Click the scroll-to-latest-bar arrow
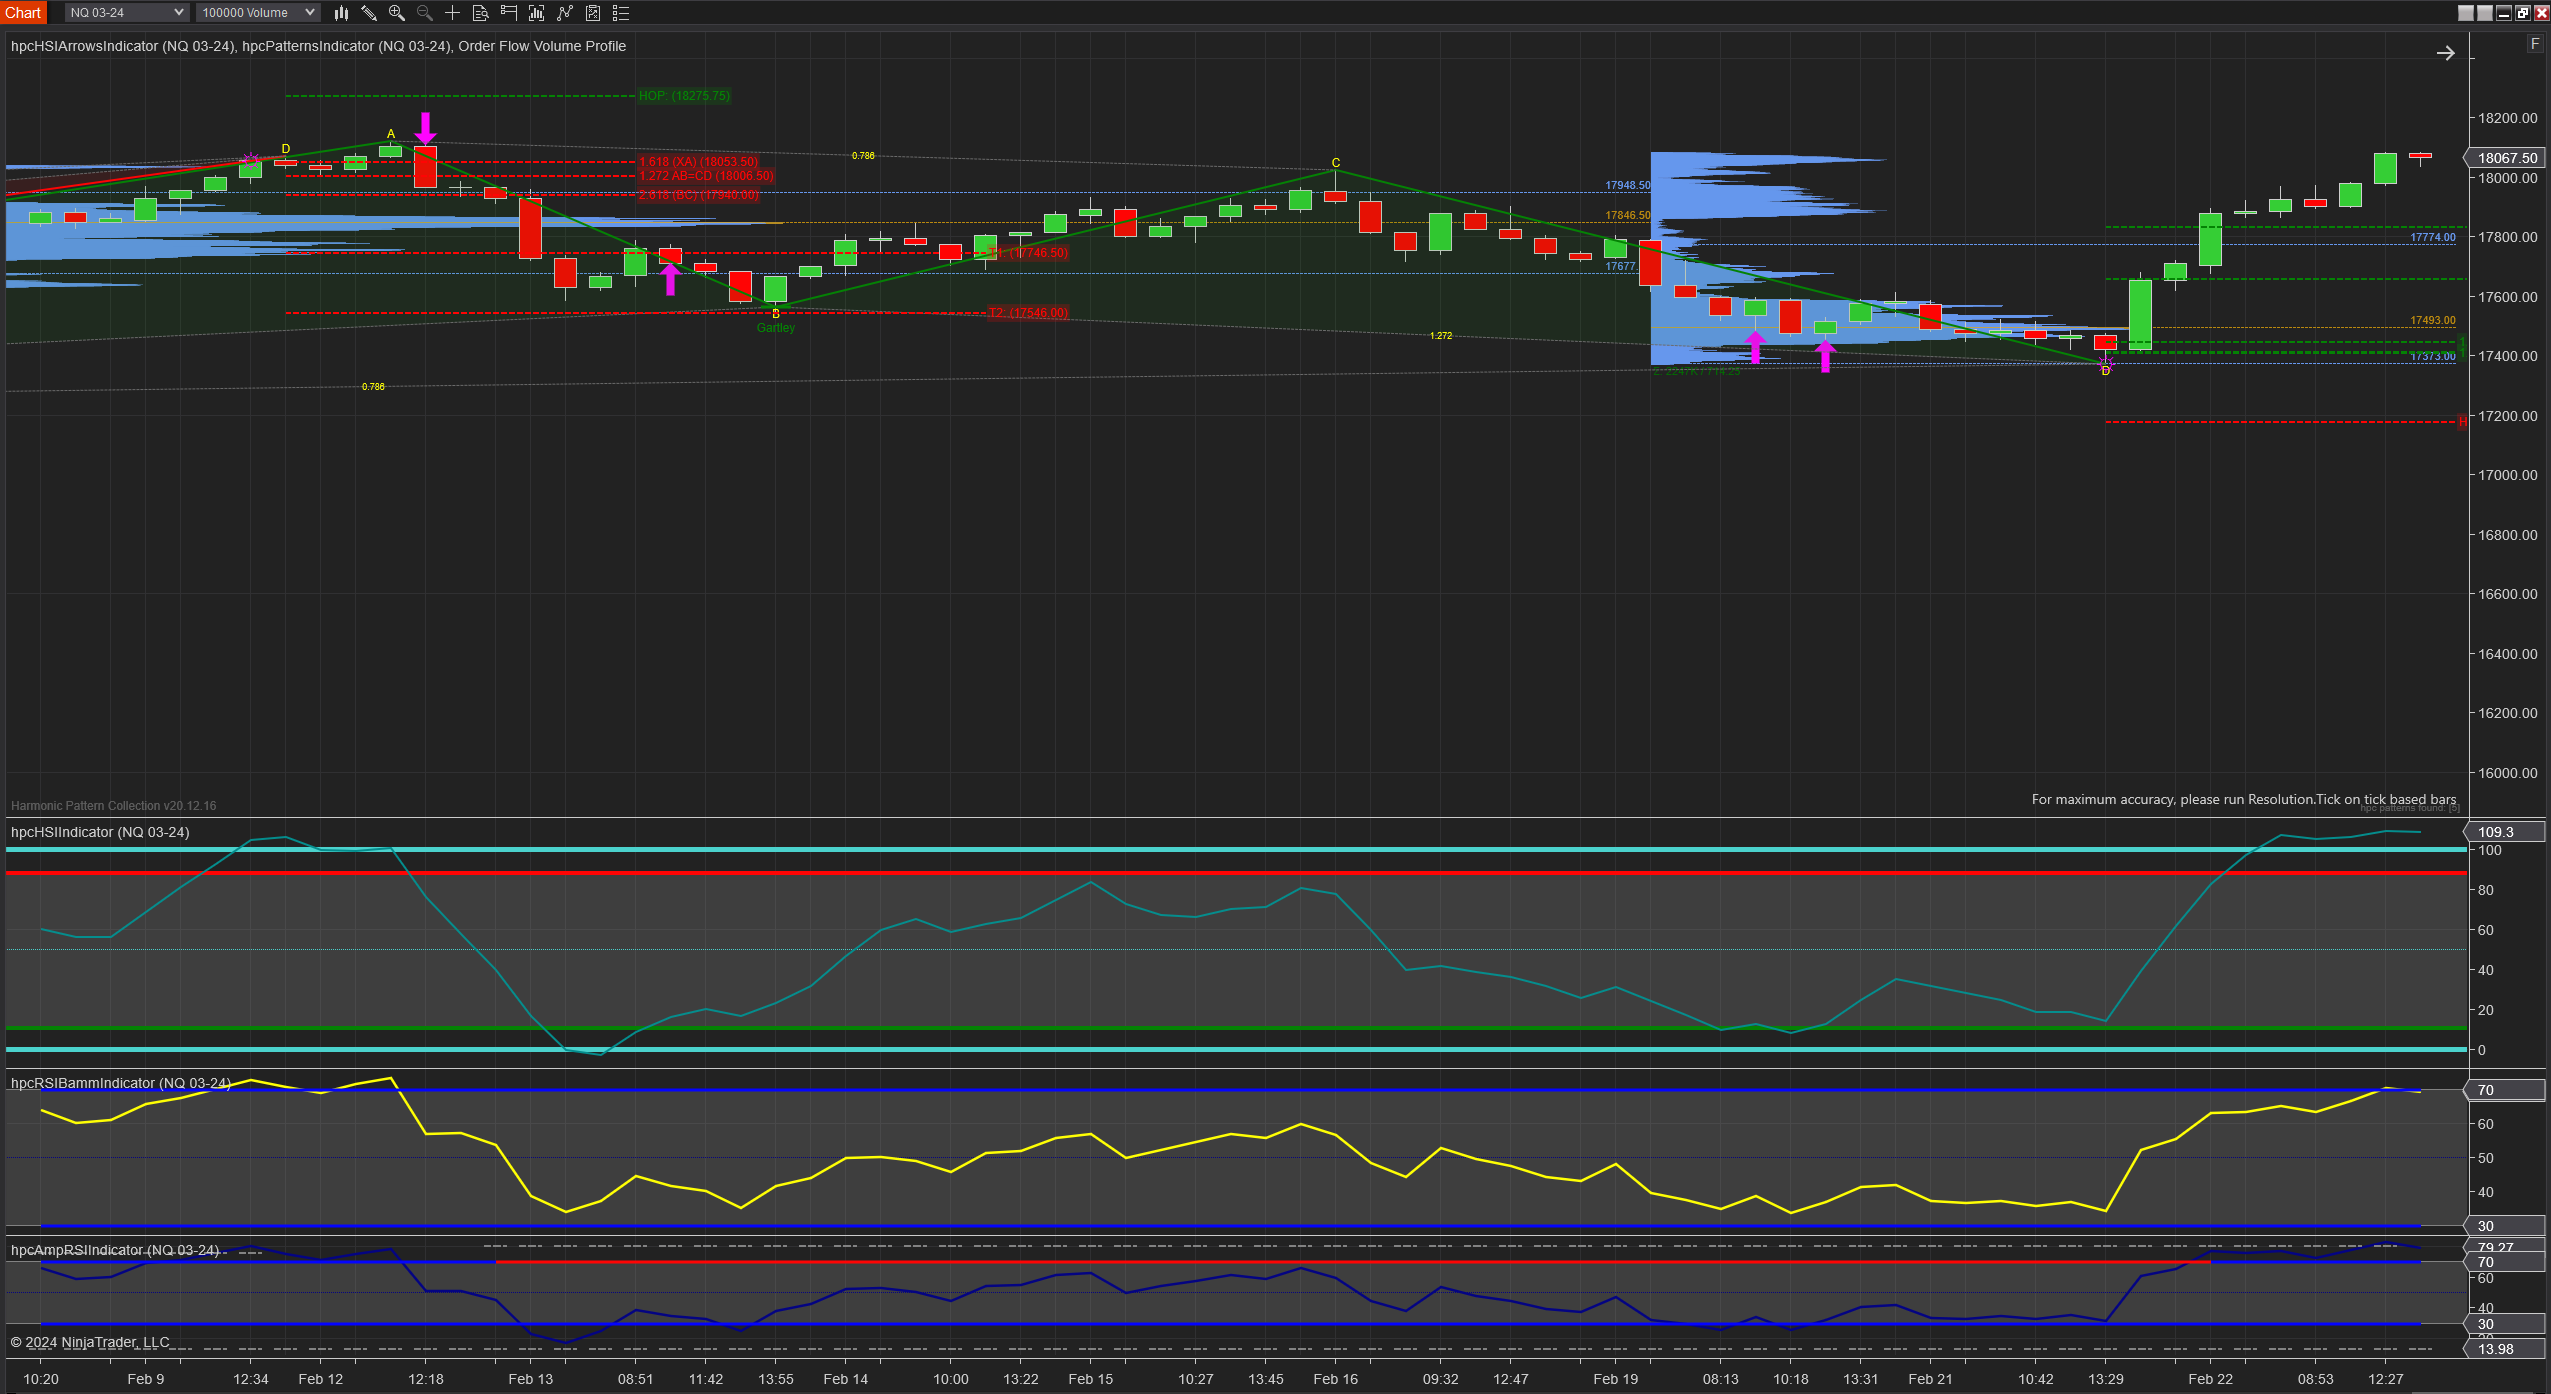 [x=2445, y=54]
